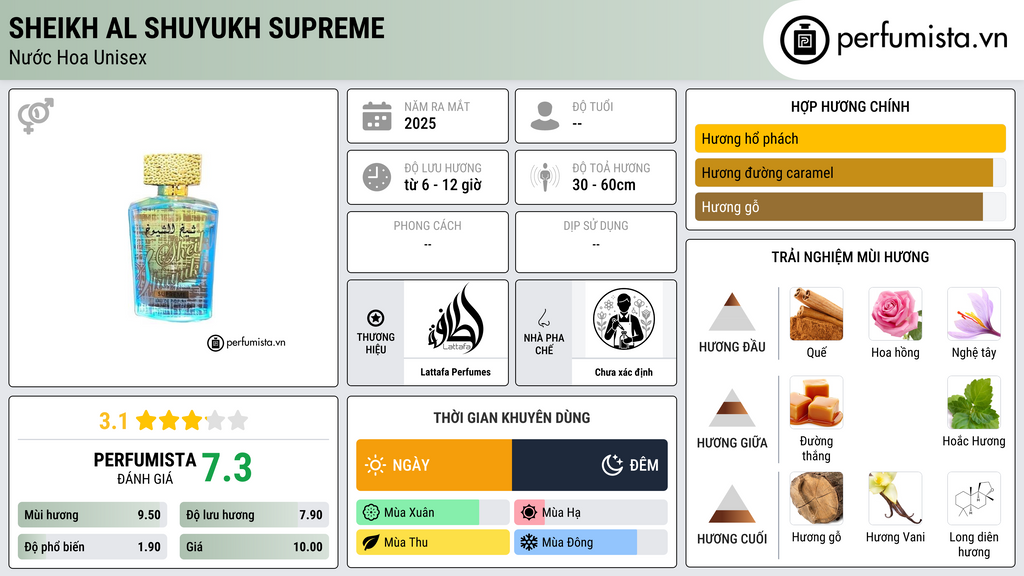Open the Lattafa brand logo

(x=455, y=319)
